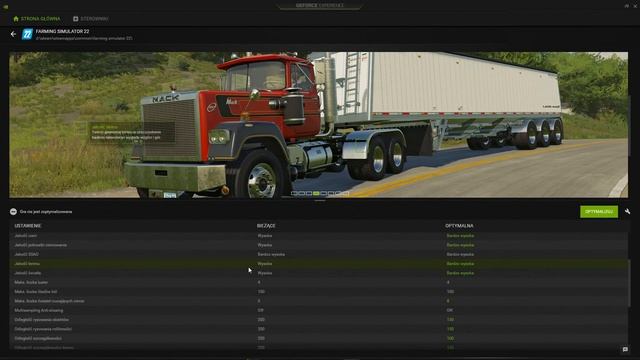This screenshot has width=640, height=360.
Task: Click optimal value Bardzo wysoka for Jakość cieni
Action: 460,236
